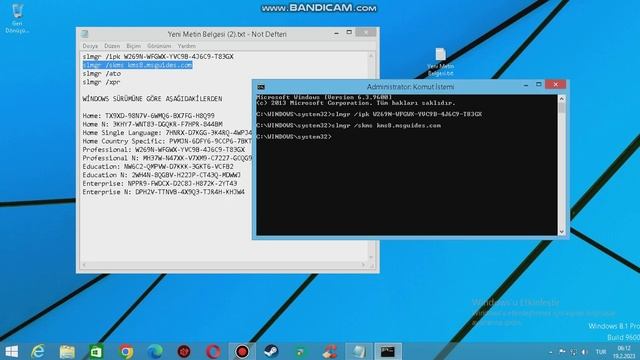Open volume speaker tray icon
Screen dimensions: 640x360
click(x=584, y=352)
